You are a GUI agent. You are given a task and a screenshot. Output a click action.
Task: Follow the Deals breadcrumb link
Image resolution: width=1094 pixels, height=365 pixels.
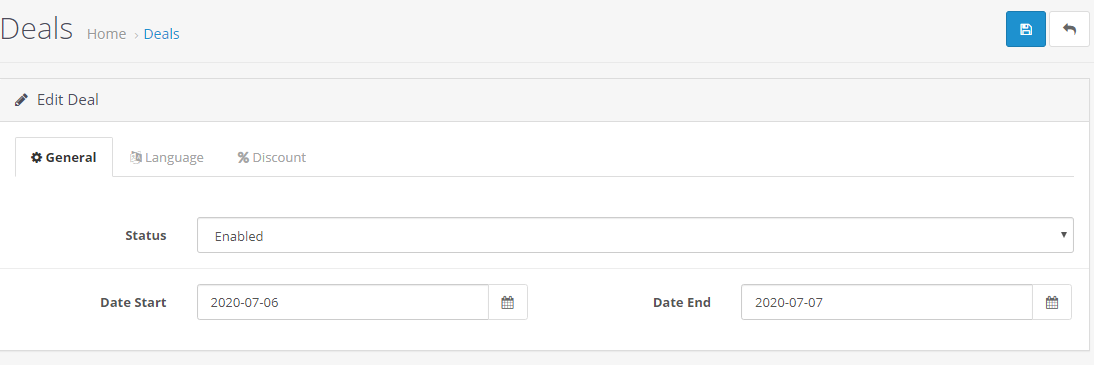tap(161, 33)
